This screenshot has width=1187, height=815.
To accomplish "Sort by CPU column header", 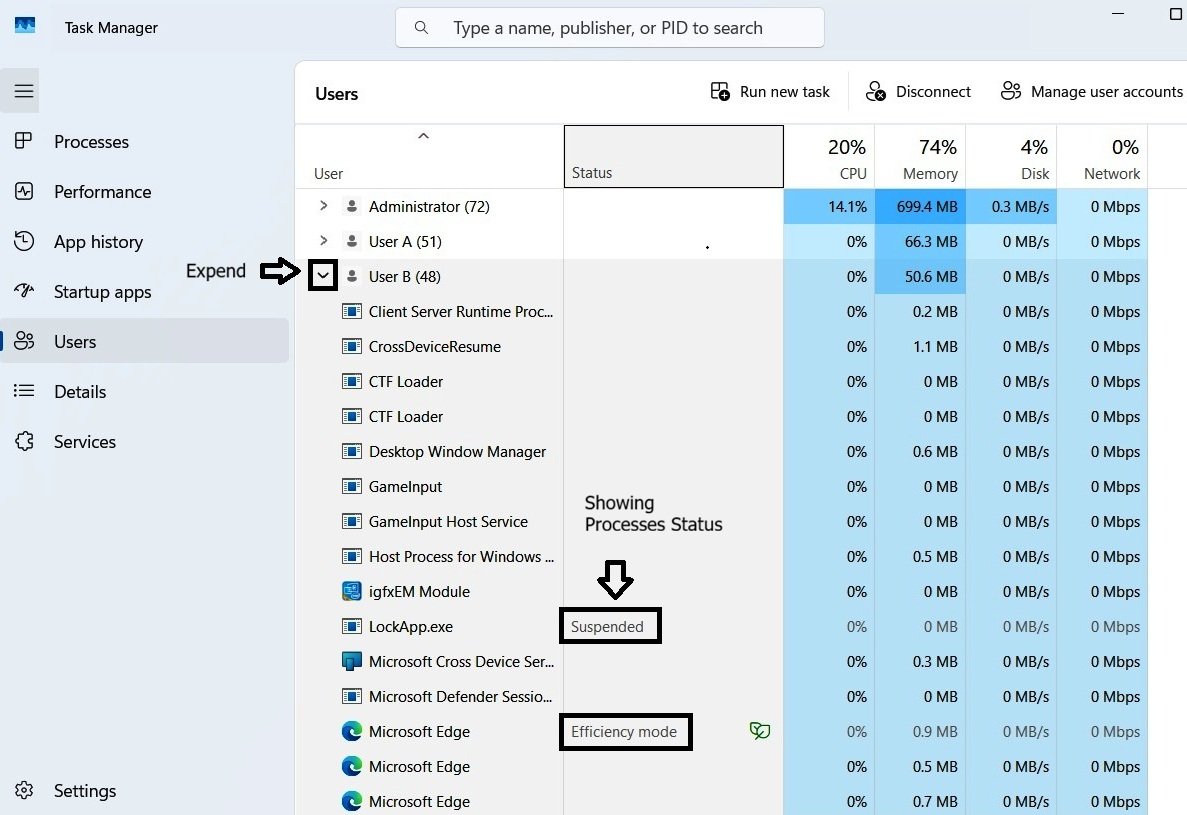I will tap(829, 157).
